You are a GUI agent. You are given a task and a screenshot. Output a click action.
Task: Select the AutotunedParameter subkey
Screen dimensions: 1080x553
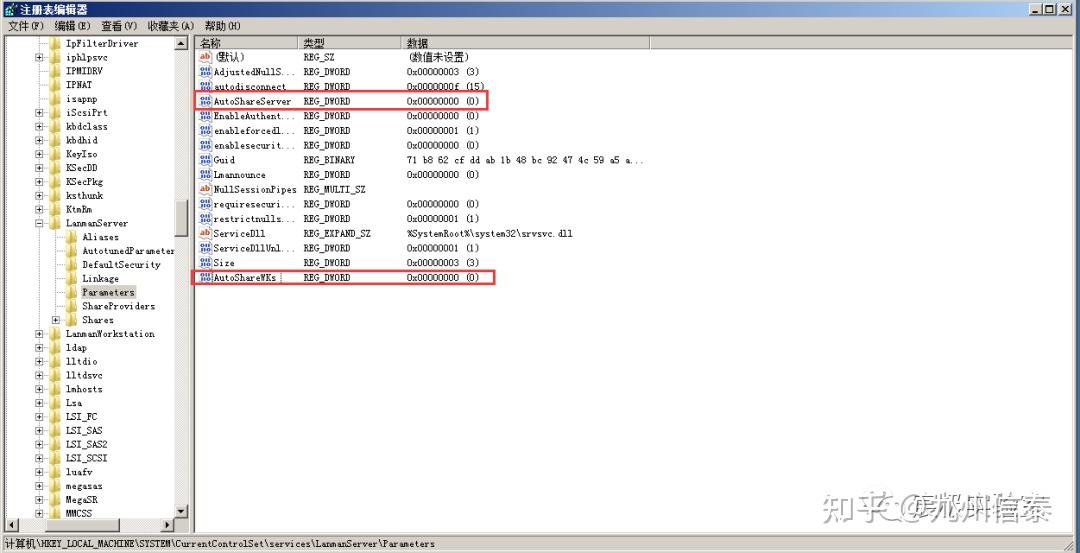(x=128, y=251)
